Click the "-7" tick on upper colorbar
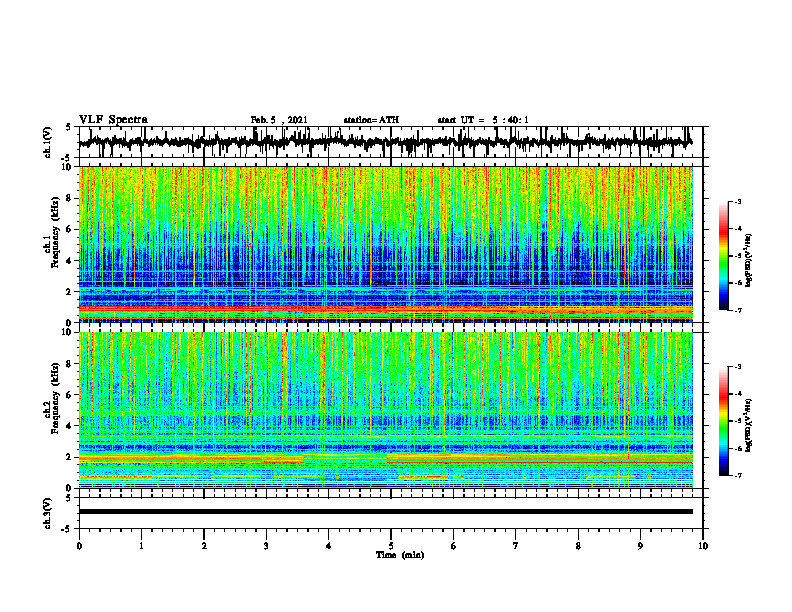Viewport: 792px width, 612px height. 738,310
